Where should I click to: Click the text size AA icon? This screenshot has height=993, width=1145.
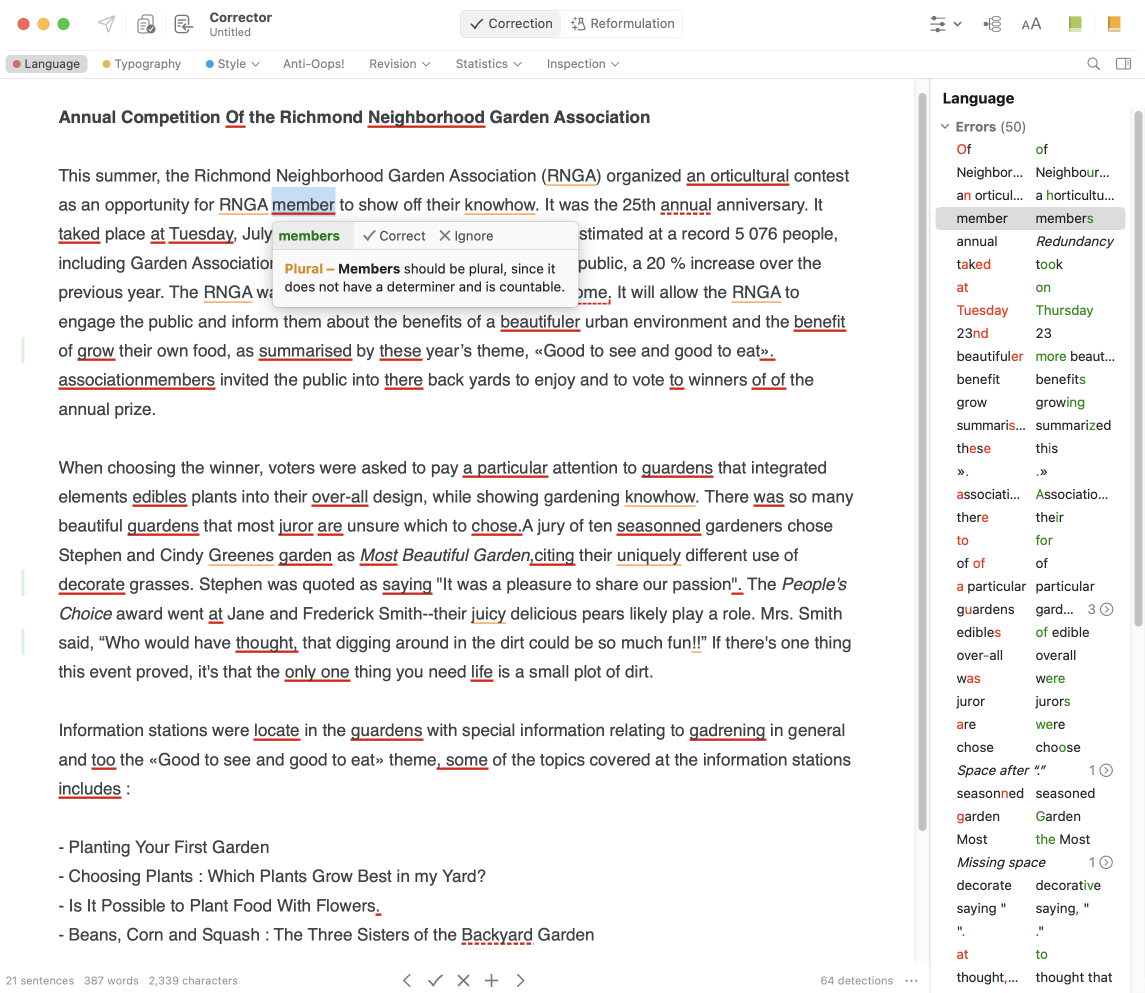1031,24
